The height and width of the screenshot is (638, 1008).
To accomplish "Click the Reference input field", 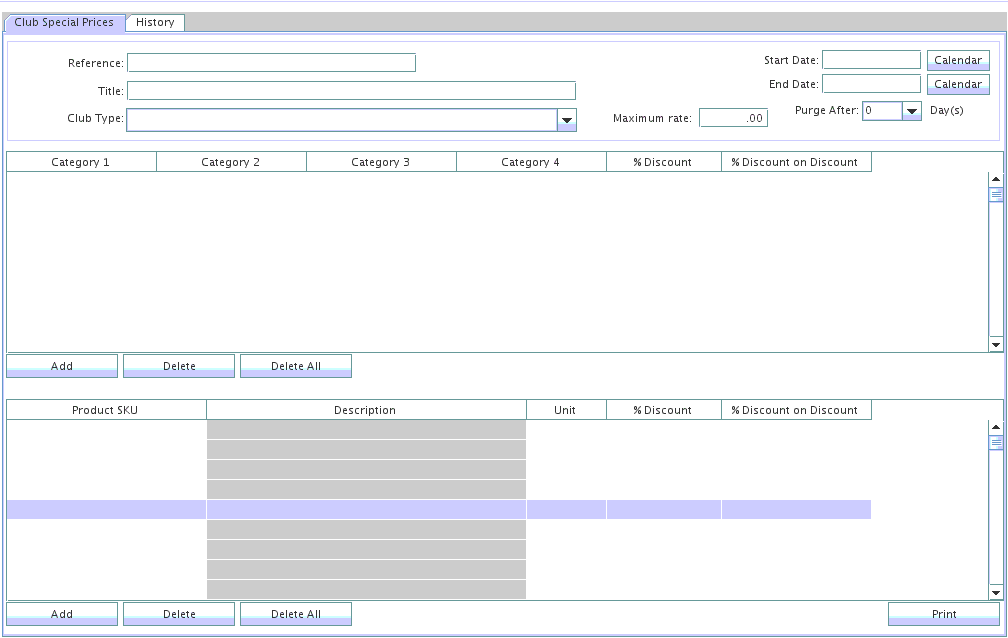I will [x=271, y=63].
